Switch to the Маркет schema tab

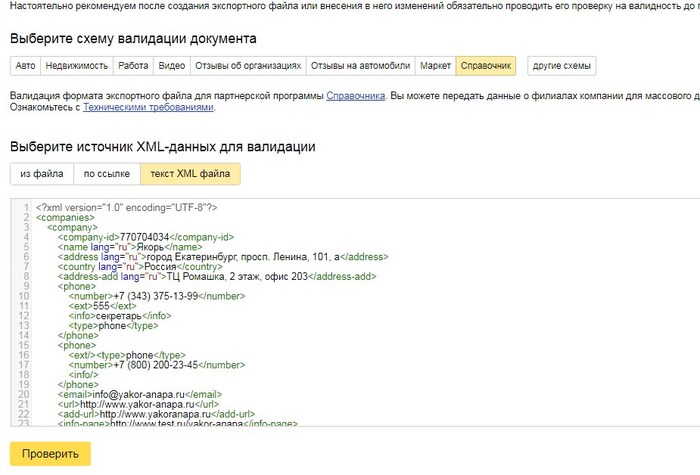[436, 66]
